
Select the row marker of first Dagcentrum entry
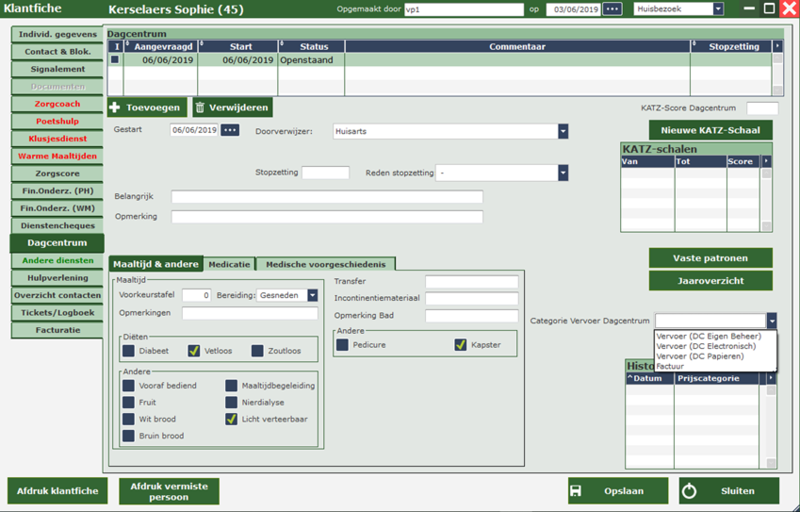tap(115, 60)
